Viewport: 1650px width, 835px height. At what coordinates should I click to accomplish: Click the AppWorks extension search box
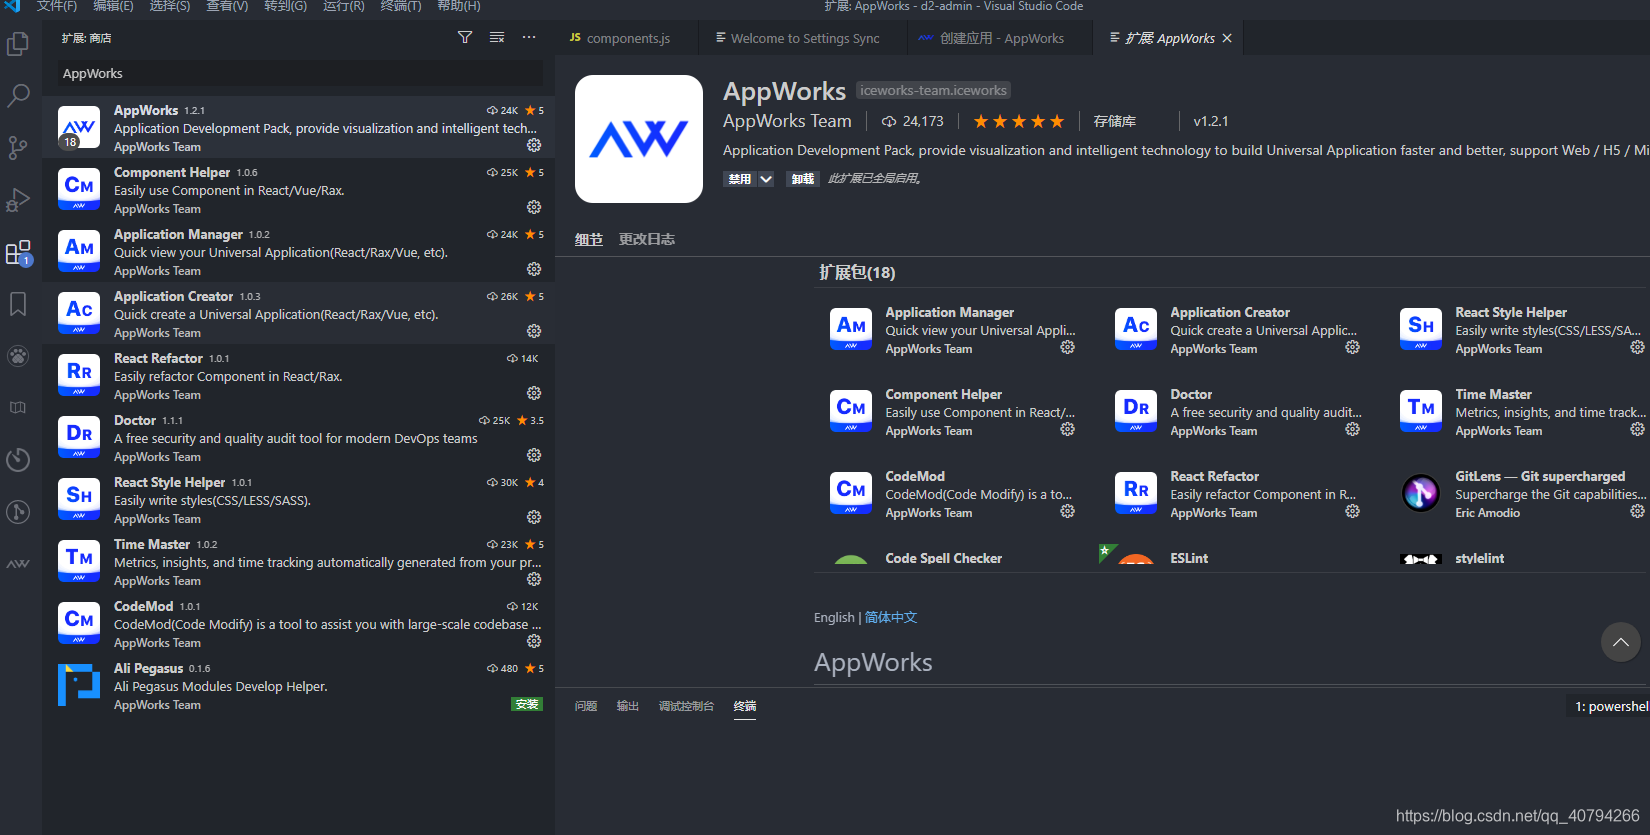(299, 73)
